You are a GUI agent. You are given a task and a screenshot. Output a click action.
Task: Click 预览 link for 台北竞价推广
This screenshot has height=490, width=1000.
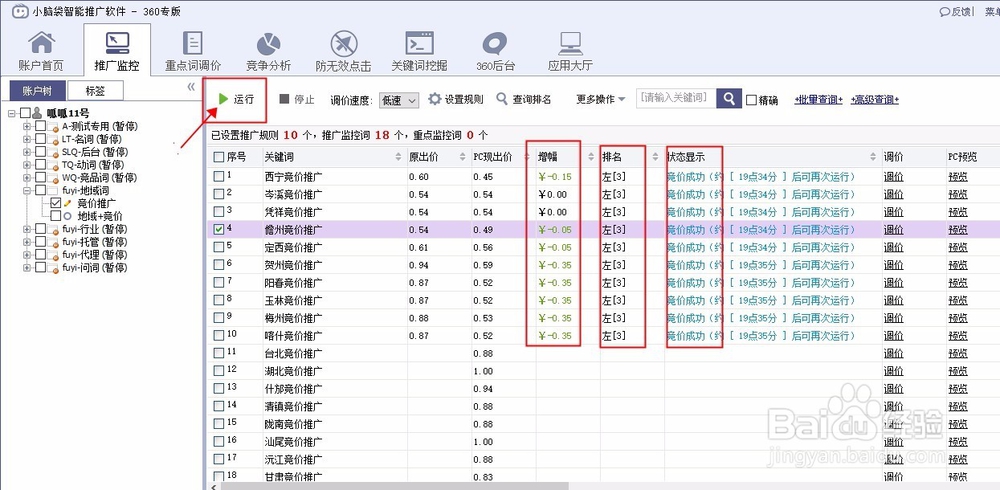[x=958, y=353]
